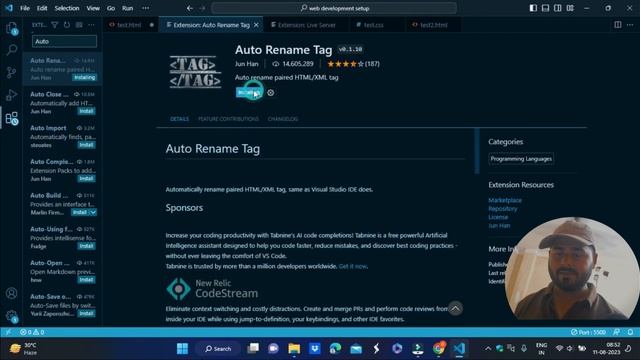
Task: Open customize layout icon
Action: click(570, 8)
